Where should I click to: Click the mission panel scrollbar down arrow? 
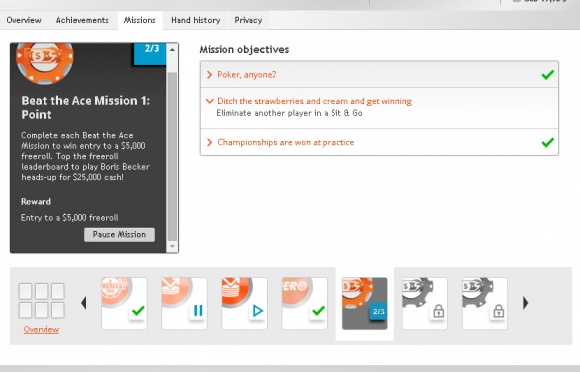172,246
